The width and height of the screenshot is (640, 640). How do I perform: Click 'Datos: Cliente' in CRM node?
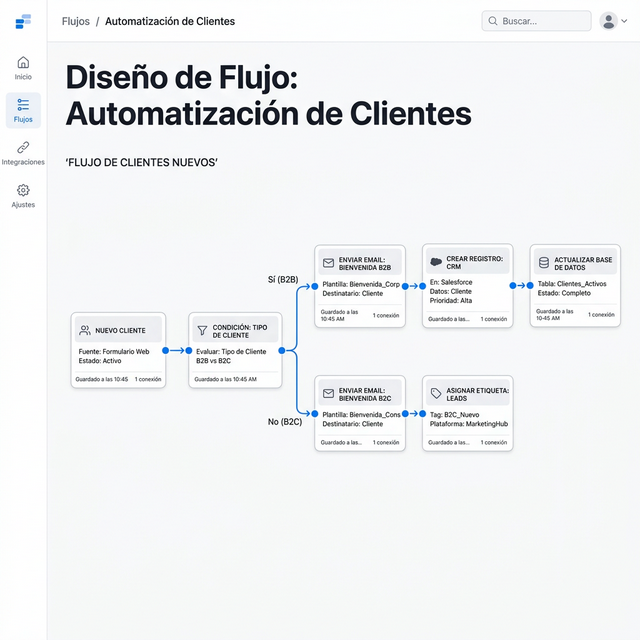(x=451, y=291)
